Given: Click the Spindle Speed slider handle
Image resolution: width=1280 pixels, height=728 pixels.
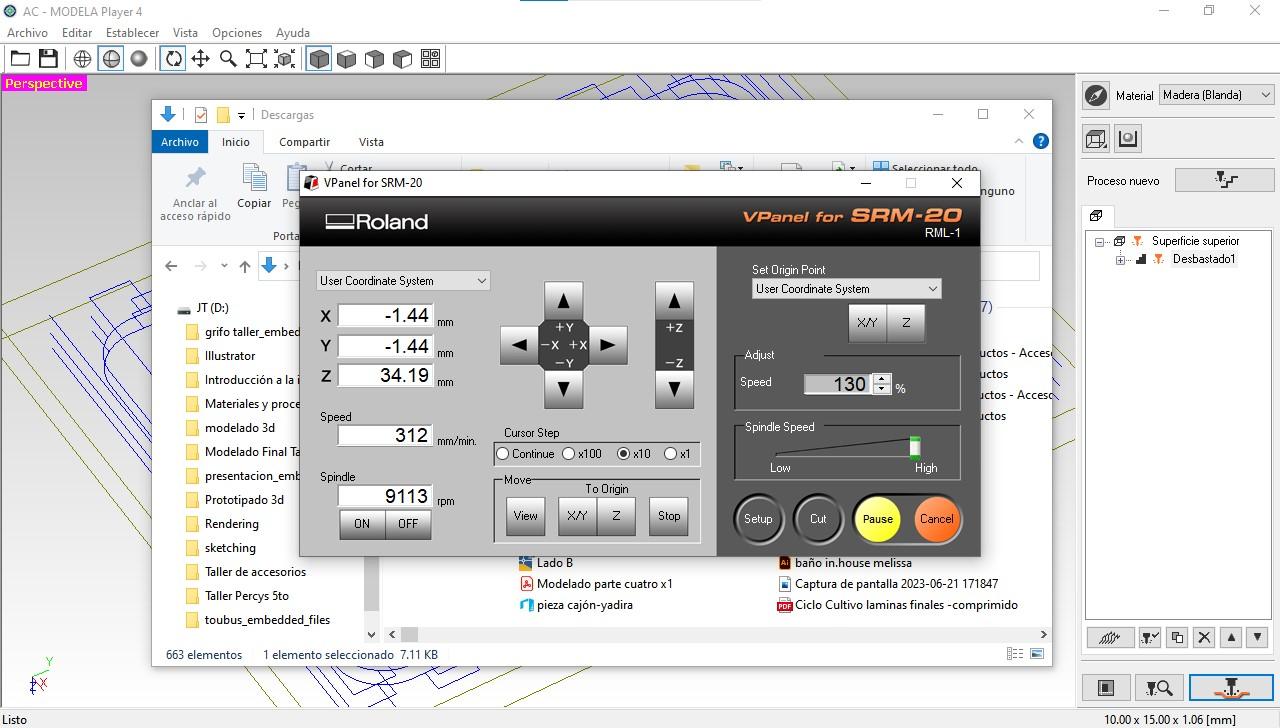Looking at the screenshot, I should (x=914, y=447).
